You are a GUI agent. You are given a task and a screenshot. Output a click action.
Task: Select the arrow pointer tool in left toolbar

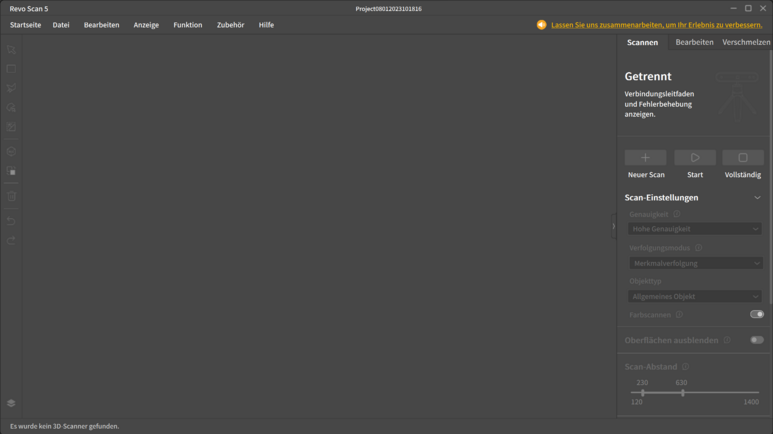pos(11,50)
